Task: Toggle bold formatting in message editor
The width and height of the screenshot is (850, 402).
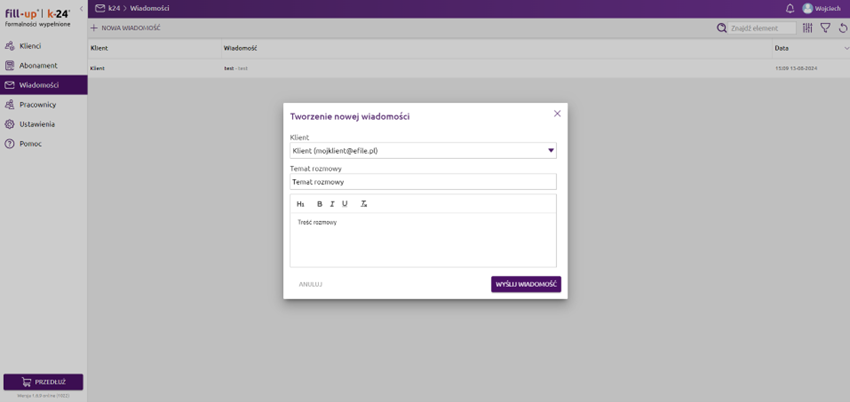Action: pos(320,204)
